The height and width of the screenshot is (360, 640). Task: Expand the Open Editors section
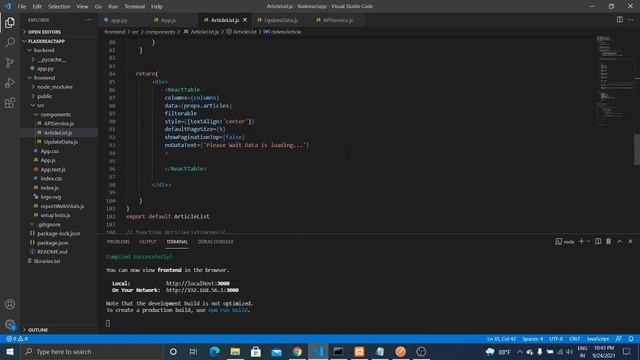tap(44, 32)
